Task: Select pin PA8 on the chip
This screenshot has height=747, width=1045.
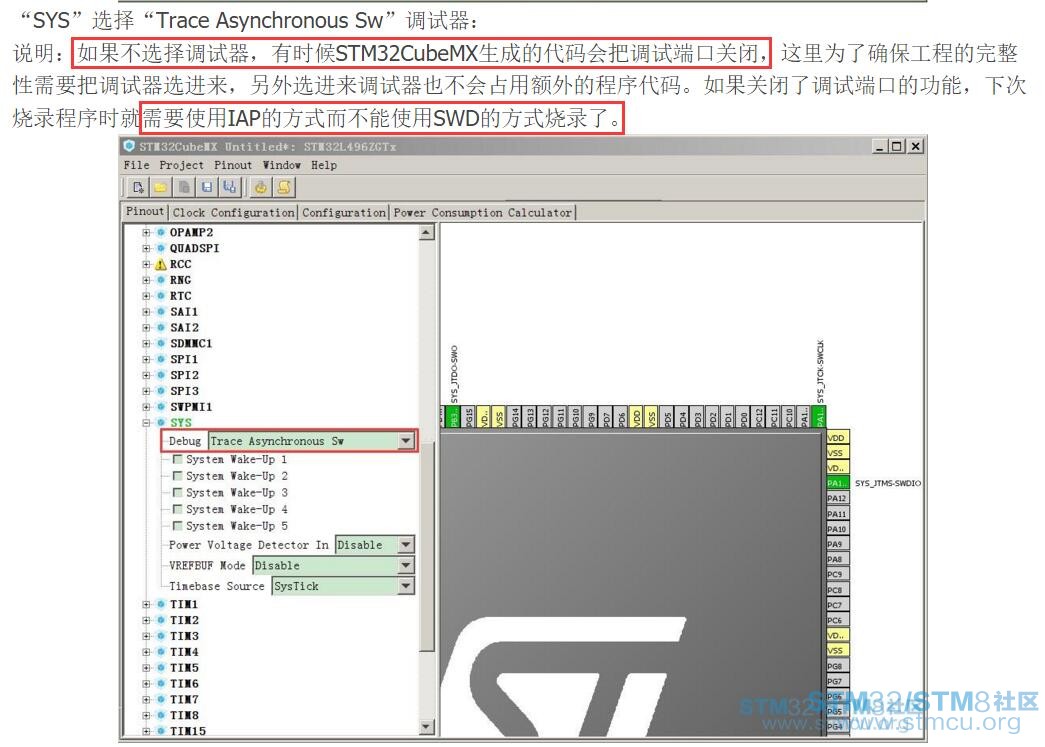Action: (x=837, y=559)
